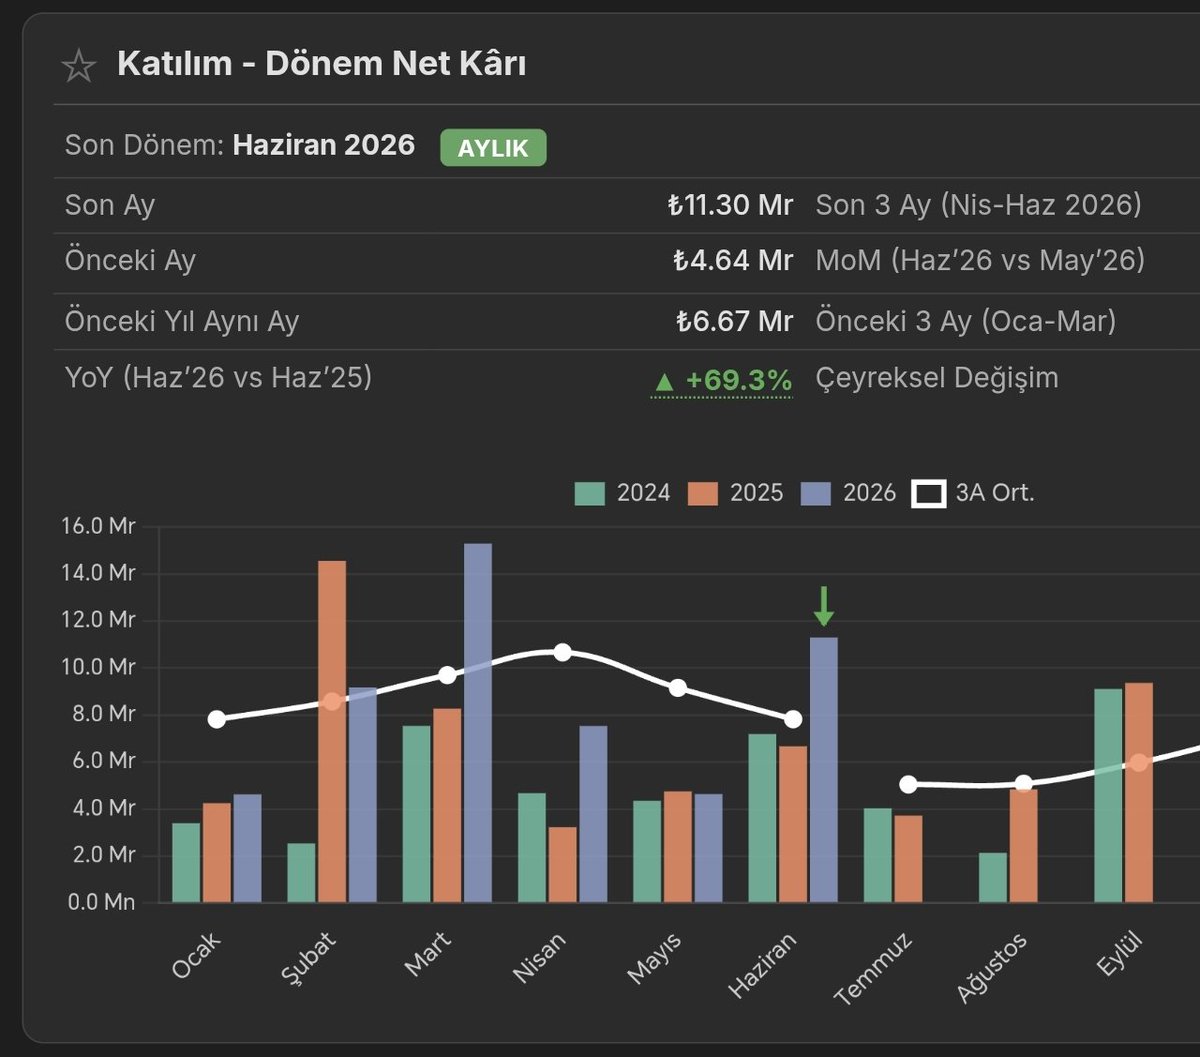1200x1057 pixels.
Task: Click the Mayıs average line marker
Action: pyautogui.click(x=678, y=688)
